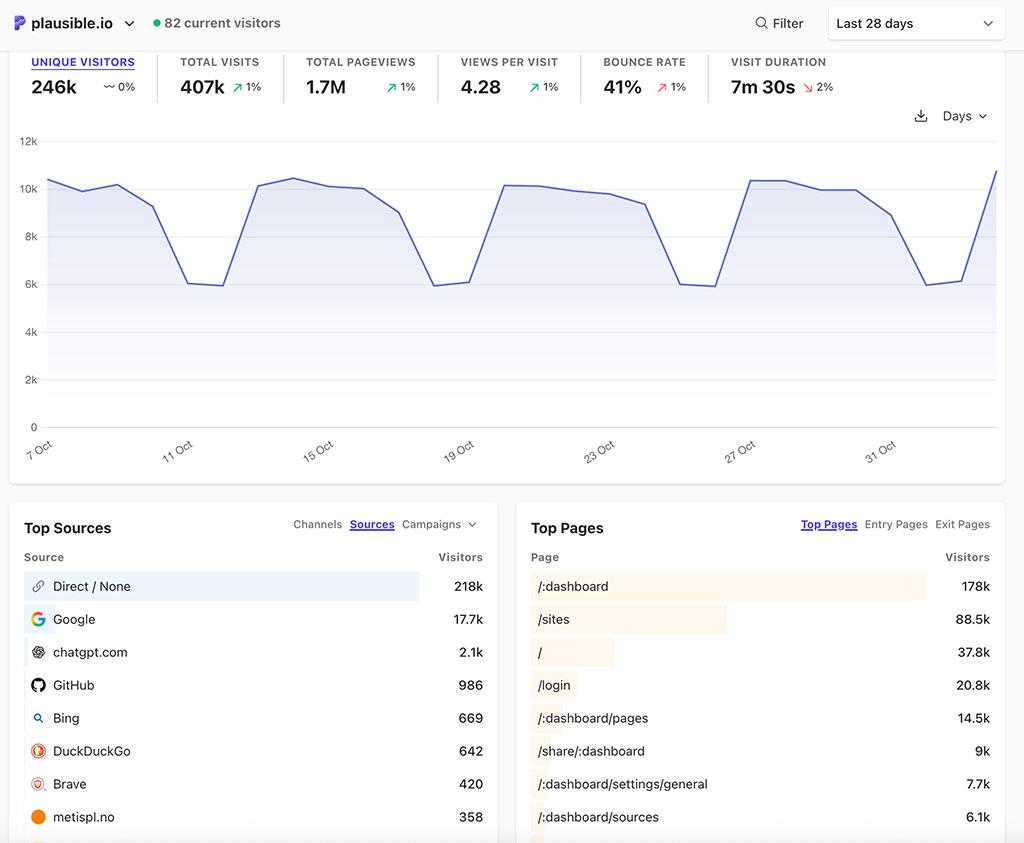The height and width of the screenshot is (843, 1024).
Task: Switch to the Channels tab
Action: click(317, 524)
